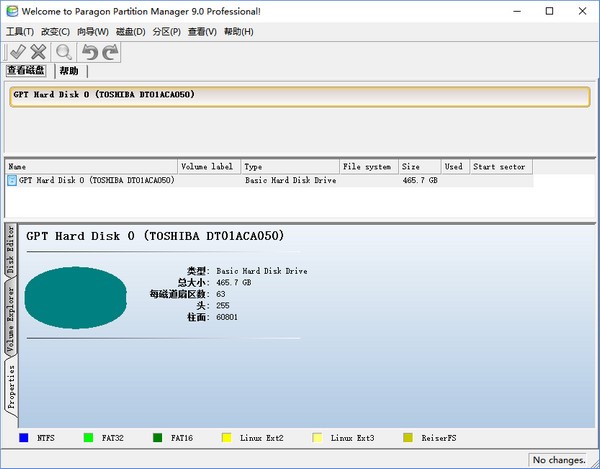Open the magnifier view-changes icon
The height and width of the screenshot is (469, 600).
coord(64,52)
